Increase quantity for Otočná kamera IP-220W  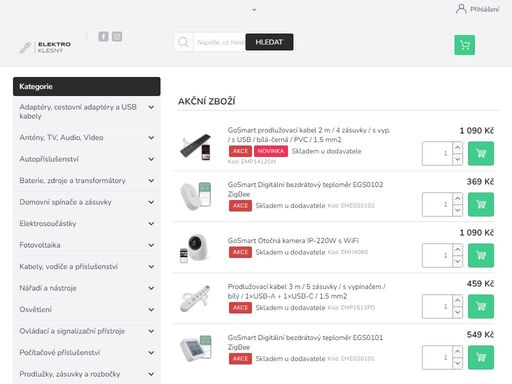tap(458, 249)
